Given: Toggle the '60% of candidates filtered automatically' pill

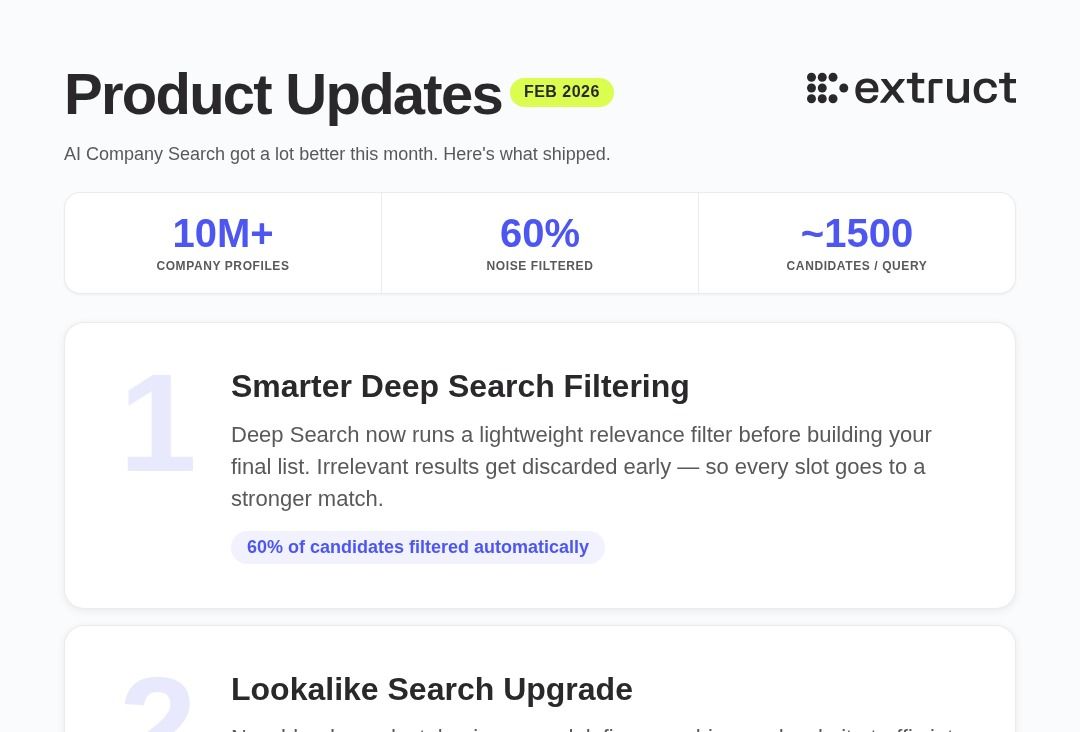Looking at the screenshot, I should 417,547.
